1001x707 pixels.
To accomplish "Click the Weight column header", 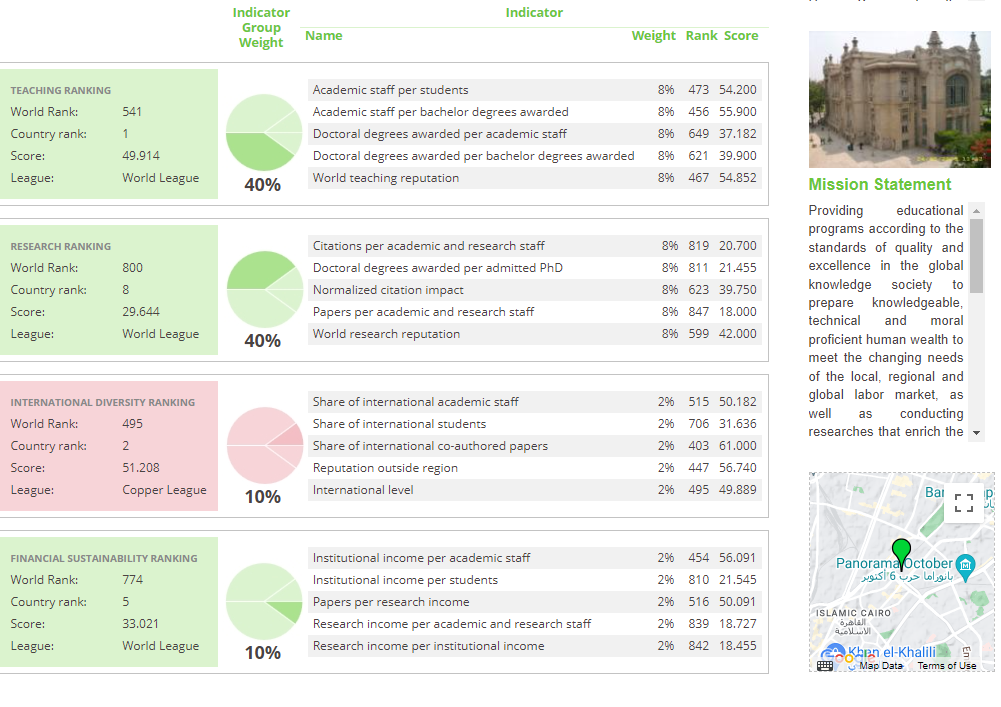I will (x=653, y=36).
